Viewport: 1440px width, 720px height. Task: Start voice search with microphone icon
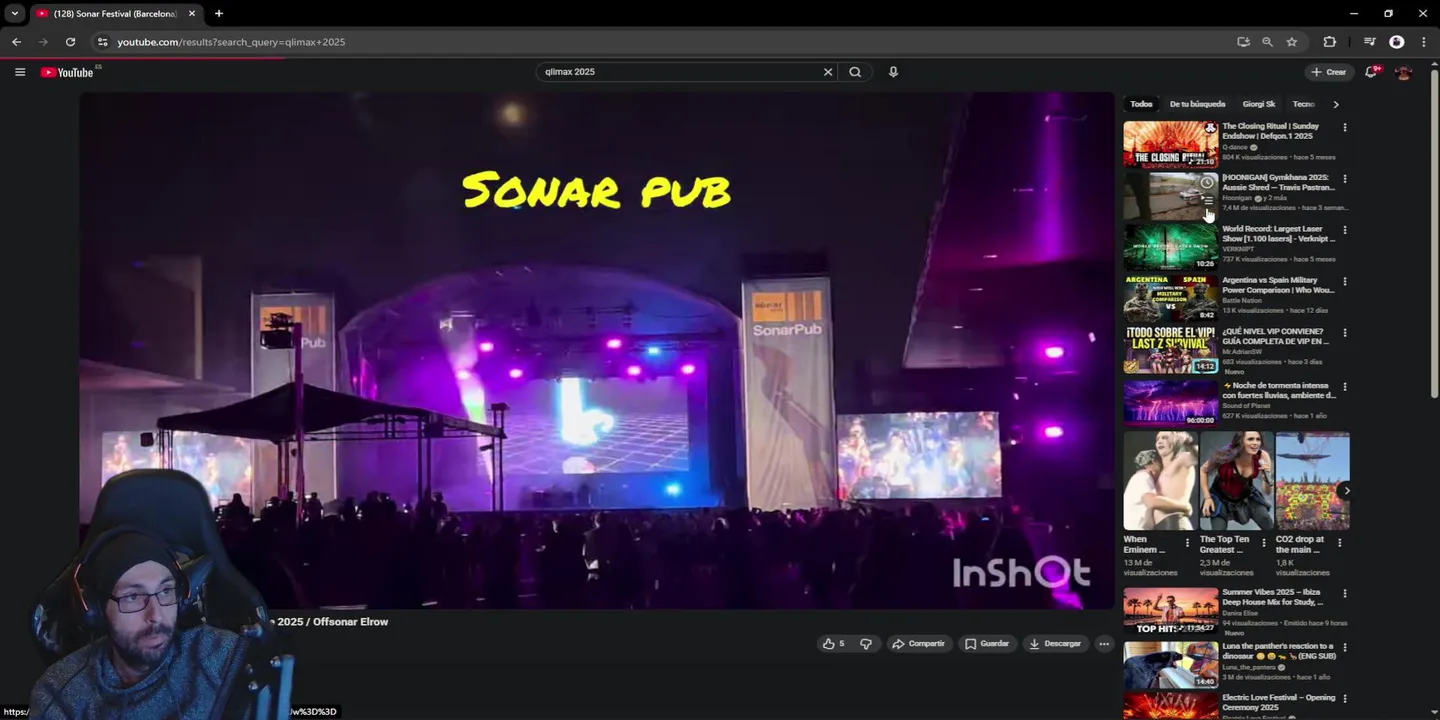(x=893, y=72)
